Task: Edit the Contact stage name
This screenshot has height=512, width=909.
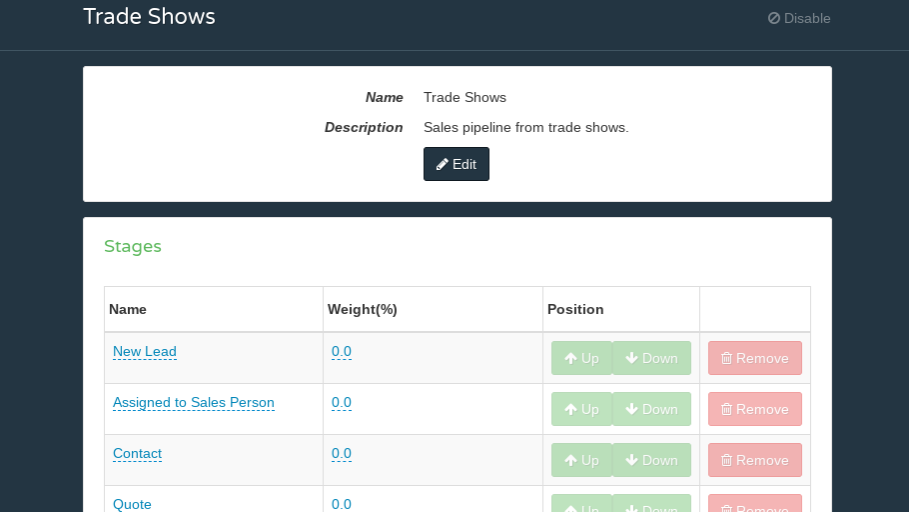Action: 137,453
